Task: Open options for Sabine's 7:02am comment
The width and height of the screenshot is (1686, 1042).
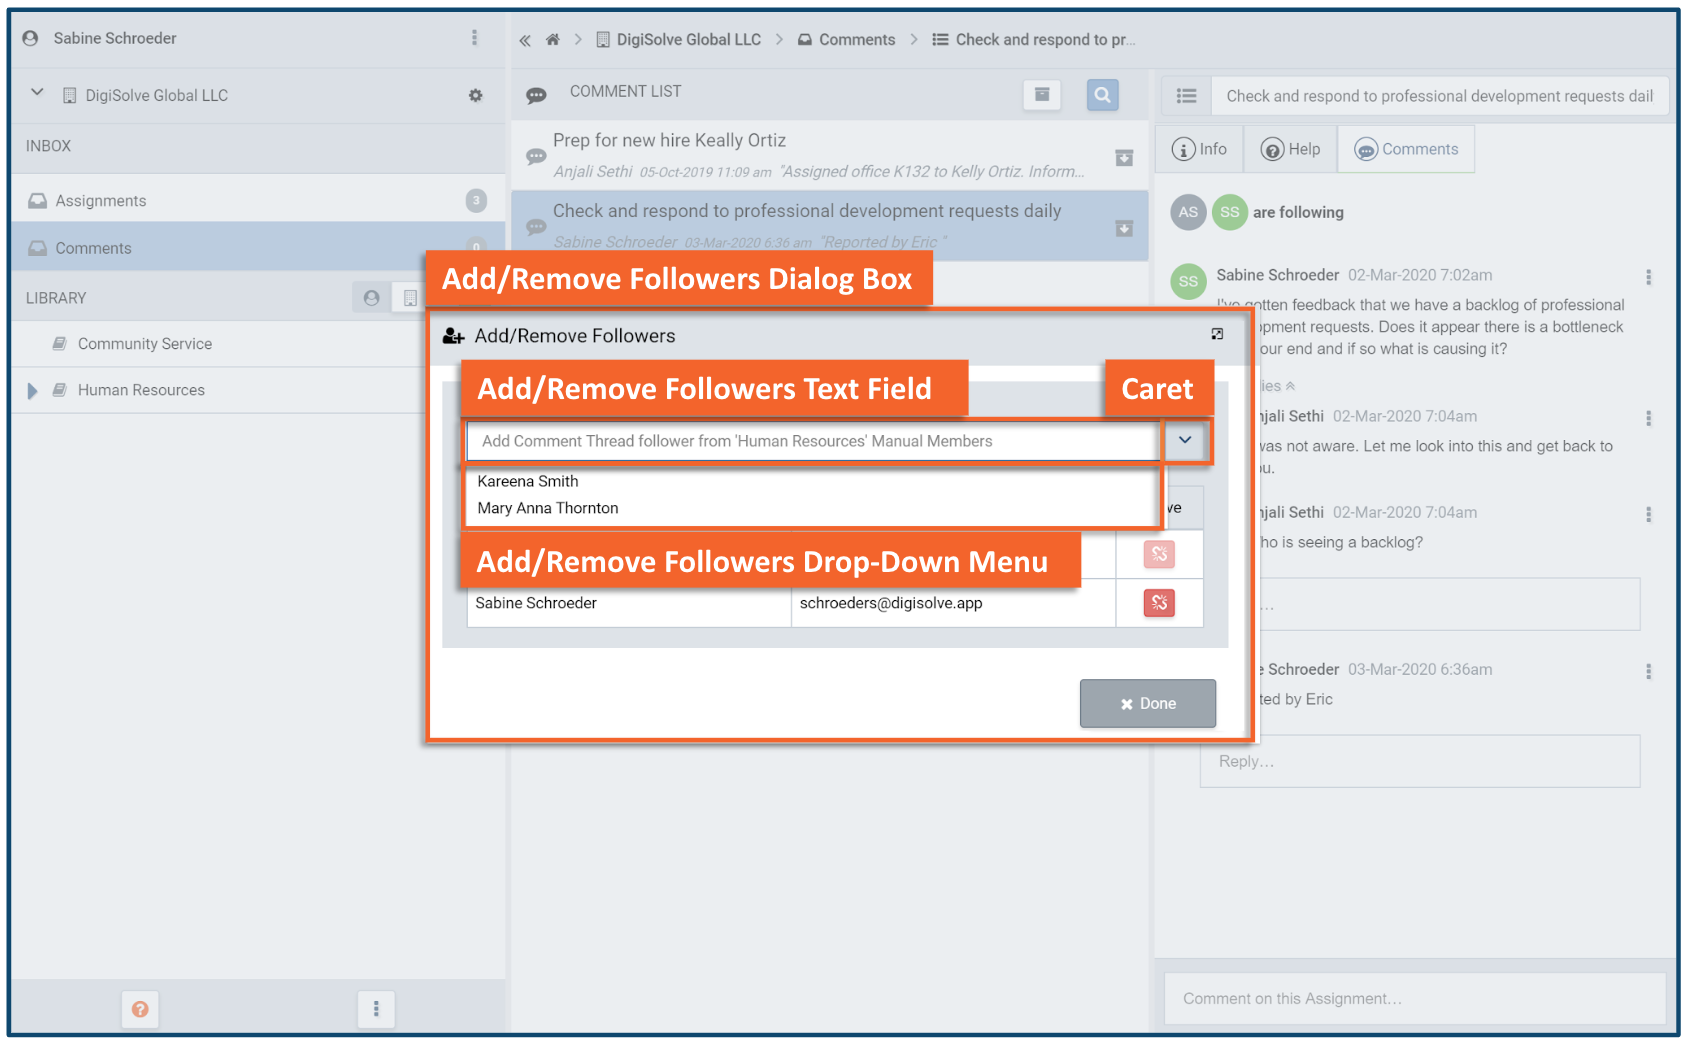Action: pos(1648,277)
